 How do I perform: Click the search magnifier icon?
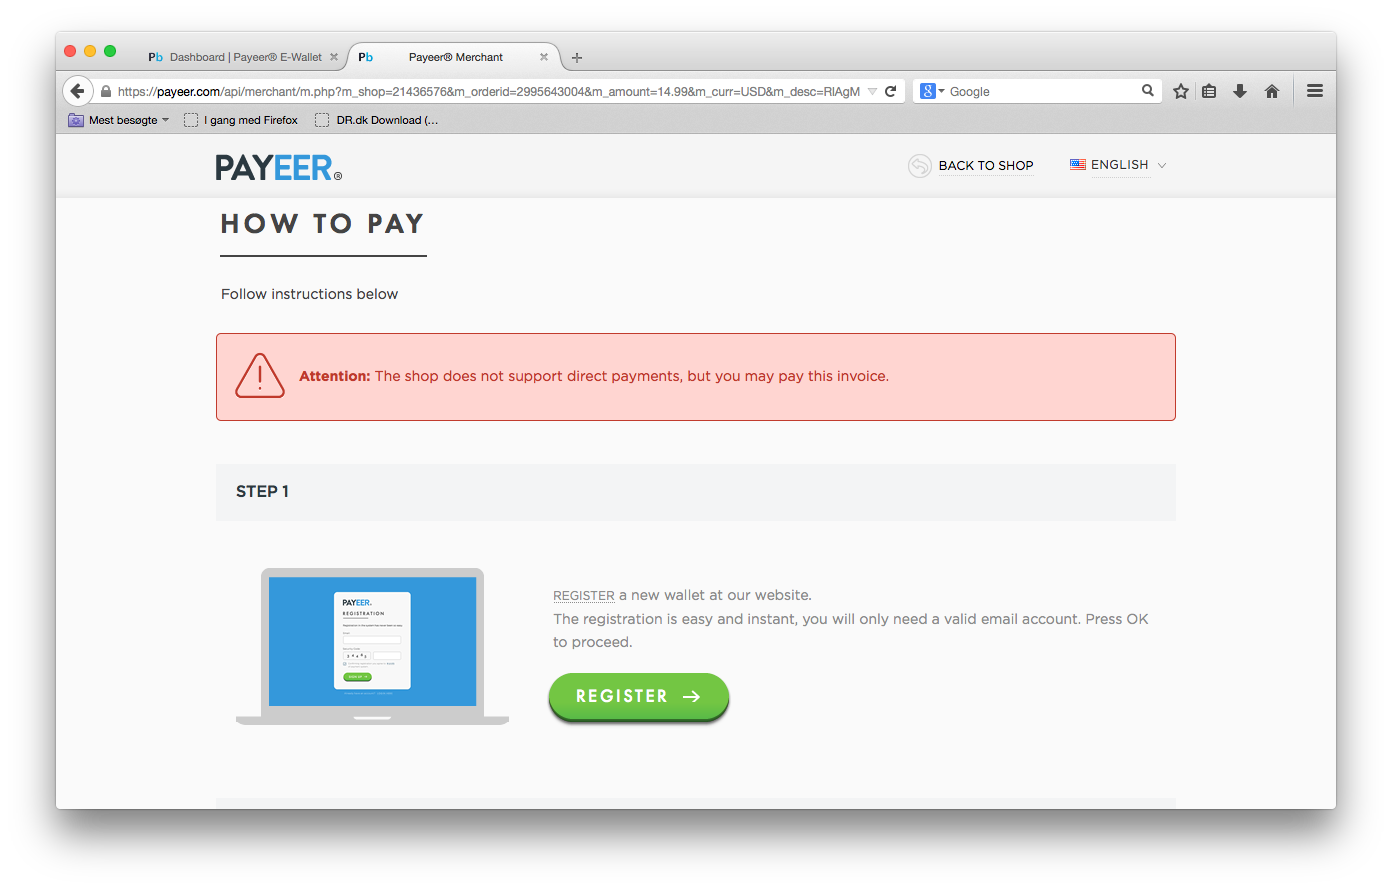[x=1148, y=91]
